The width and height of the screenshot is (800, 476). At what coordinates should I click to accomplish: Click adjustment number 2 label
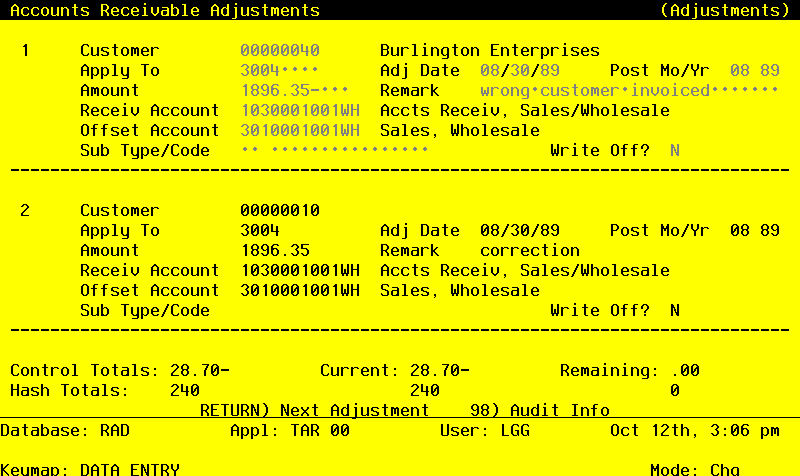[25, 210]
